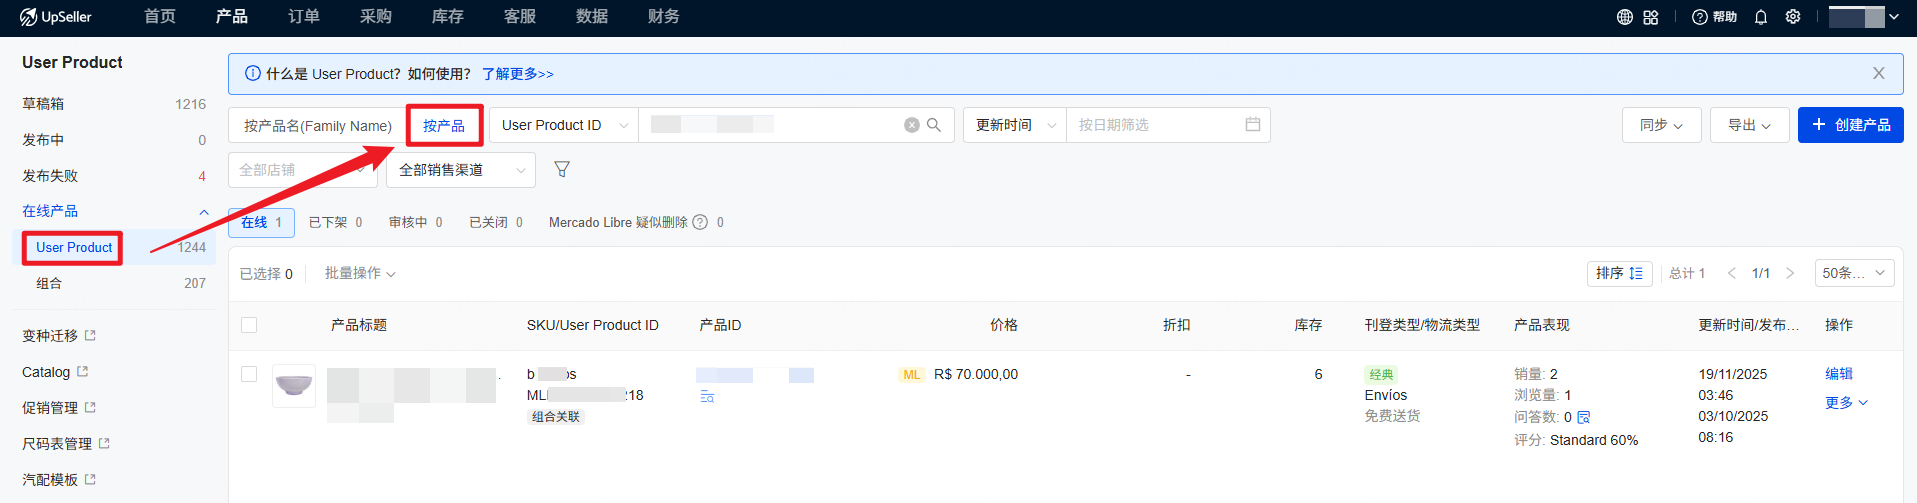
Task: Tick the select-all checkbox in table header
Action: 249,325
